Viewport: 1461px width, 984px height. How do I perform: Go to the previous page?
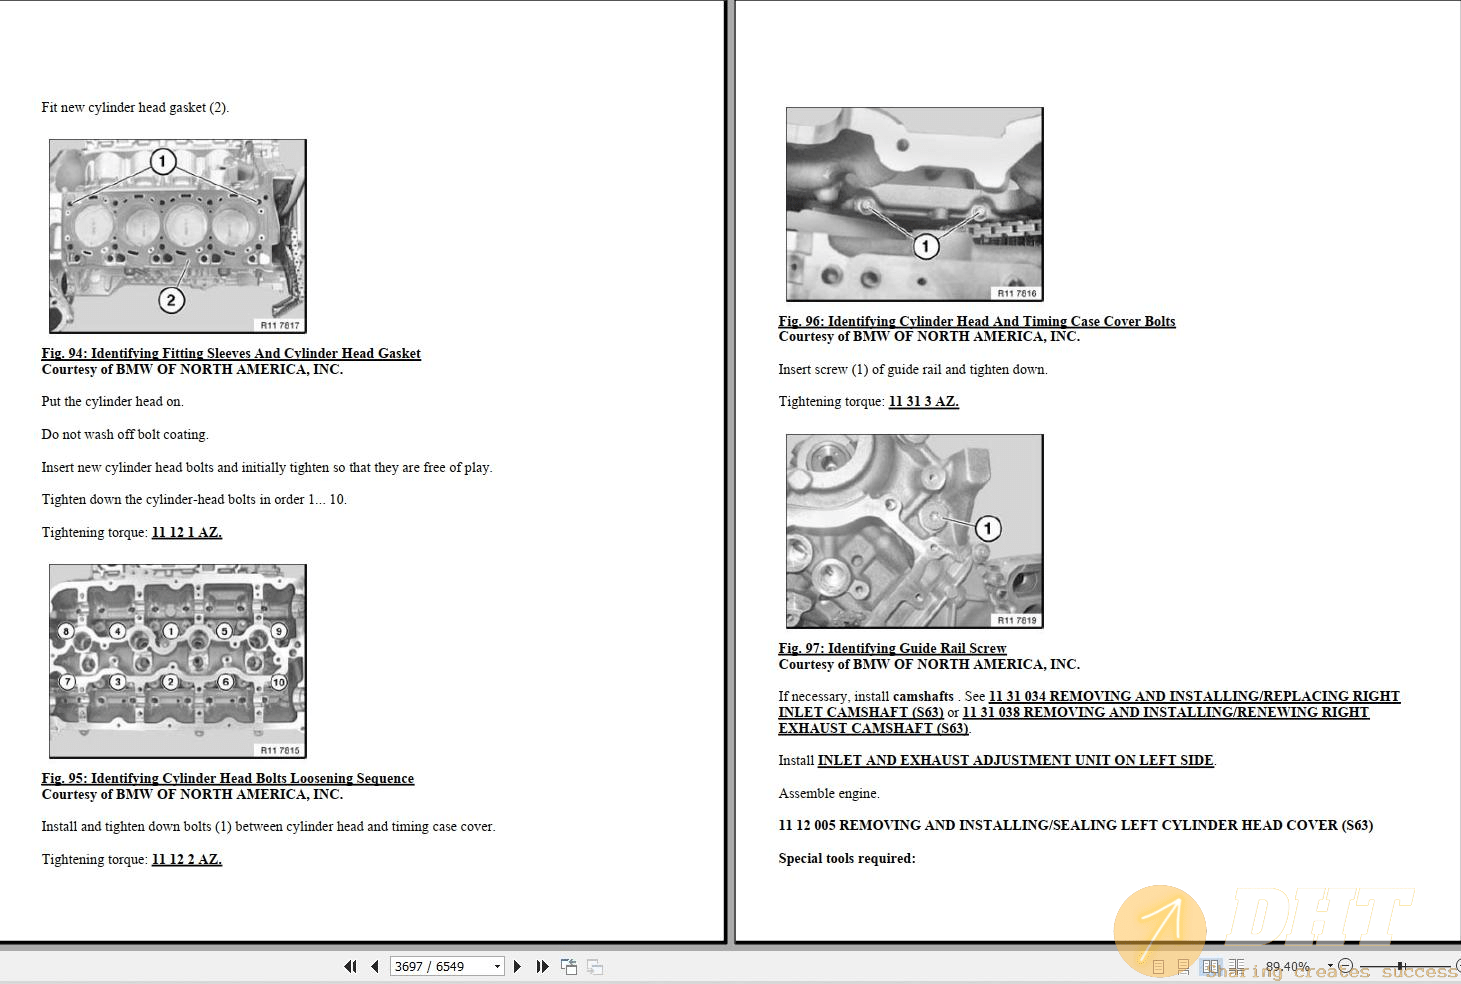pos(375,966)
